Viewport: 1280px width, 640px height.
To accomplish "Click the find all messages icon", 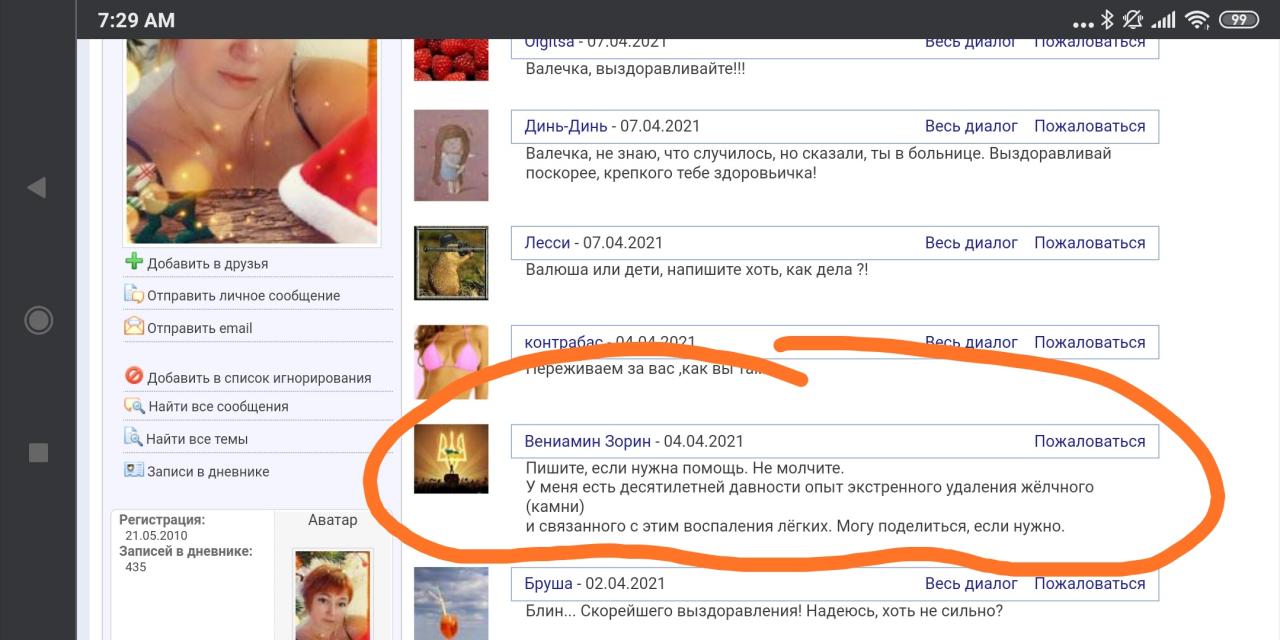I will click(134, 406).
